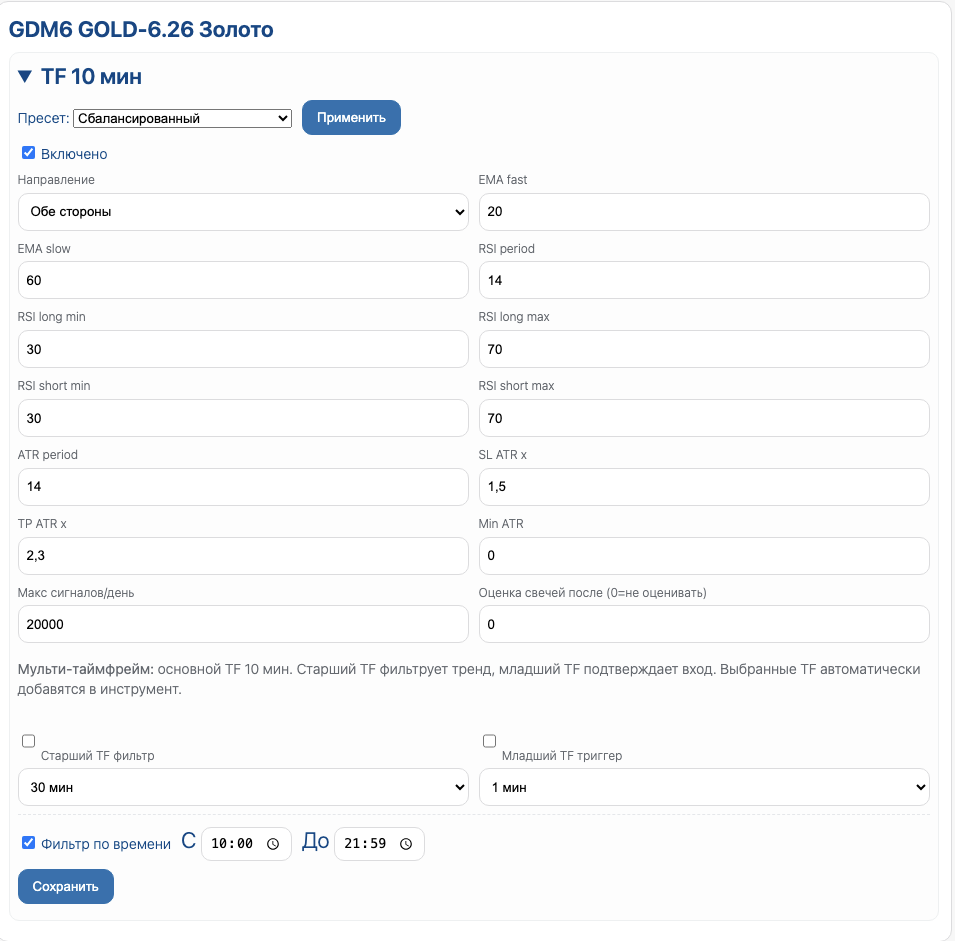Collapse the TF 10 мин section
The image size is (955, 941).
(x=25, y=77)
